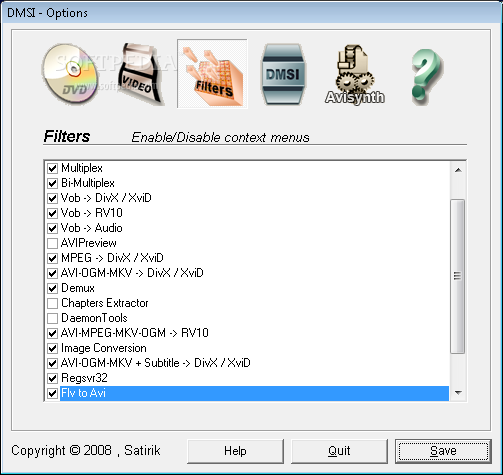Open the DVD options section icon
This screenshot has height=475, width=503.
point(71,74)
